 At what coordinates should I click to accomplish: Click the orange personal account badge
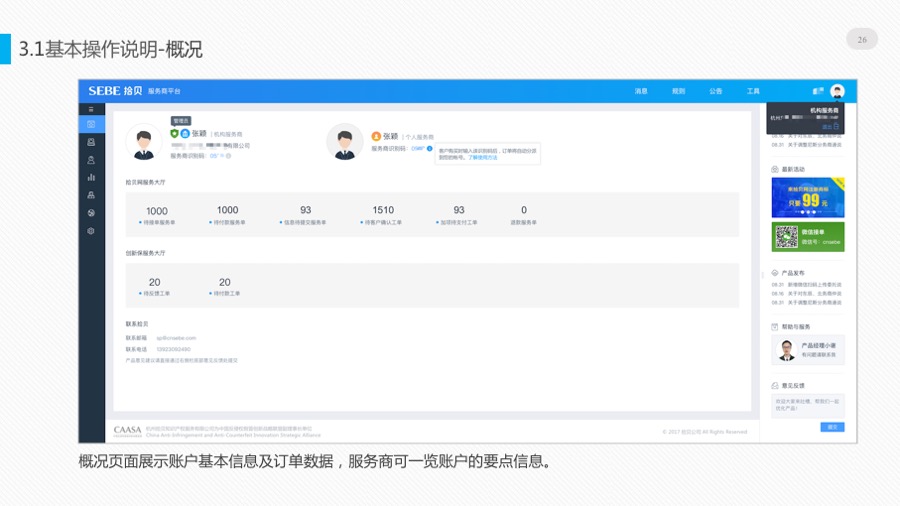point(376,137)
